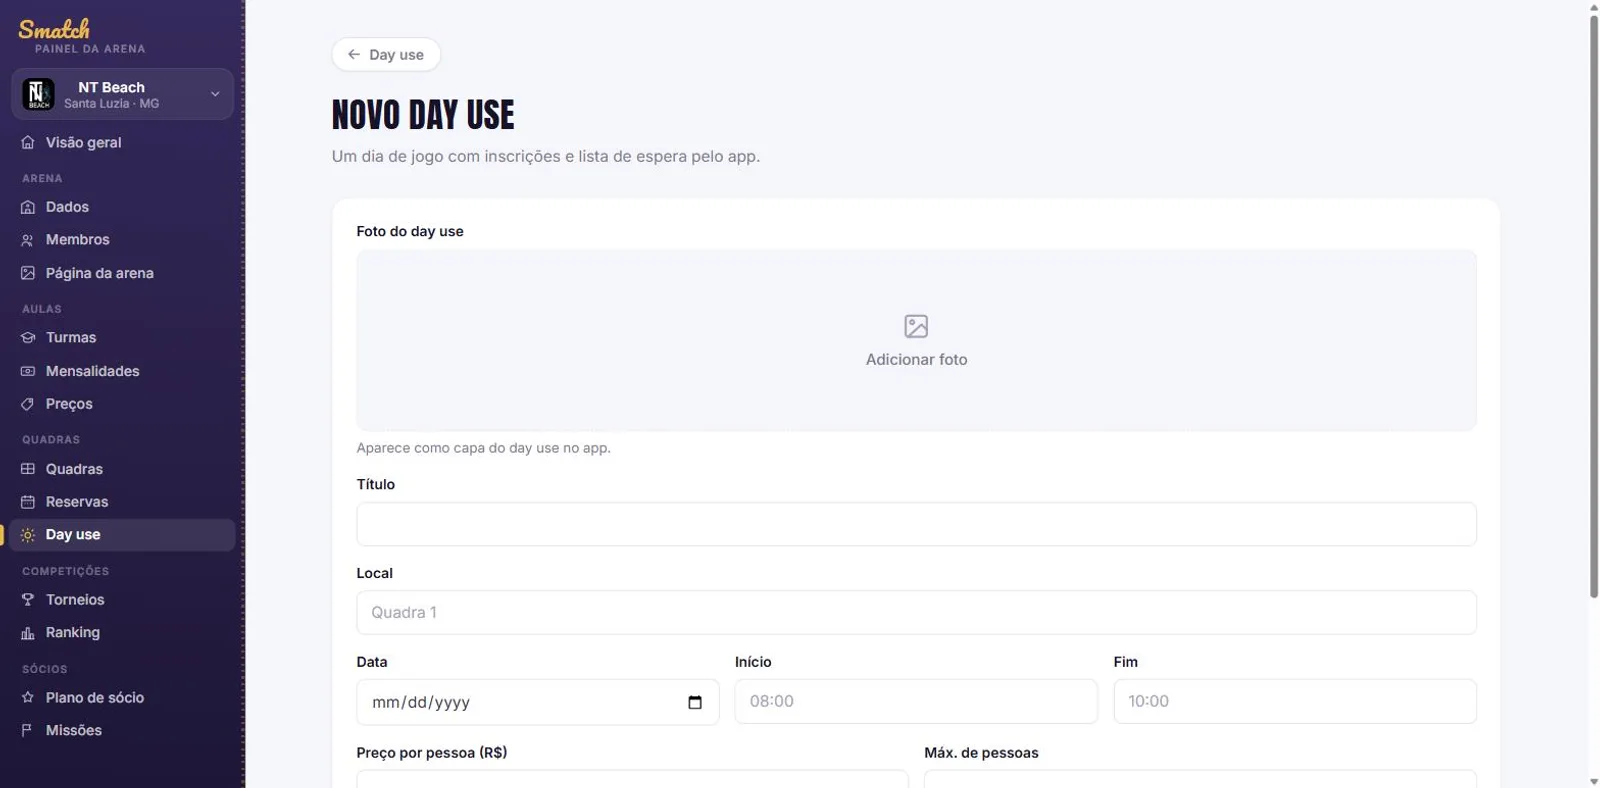Viewport: 1600px width, 788px height.
Task: Click the Preços tag icon
Action: point(28,404)
